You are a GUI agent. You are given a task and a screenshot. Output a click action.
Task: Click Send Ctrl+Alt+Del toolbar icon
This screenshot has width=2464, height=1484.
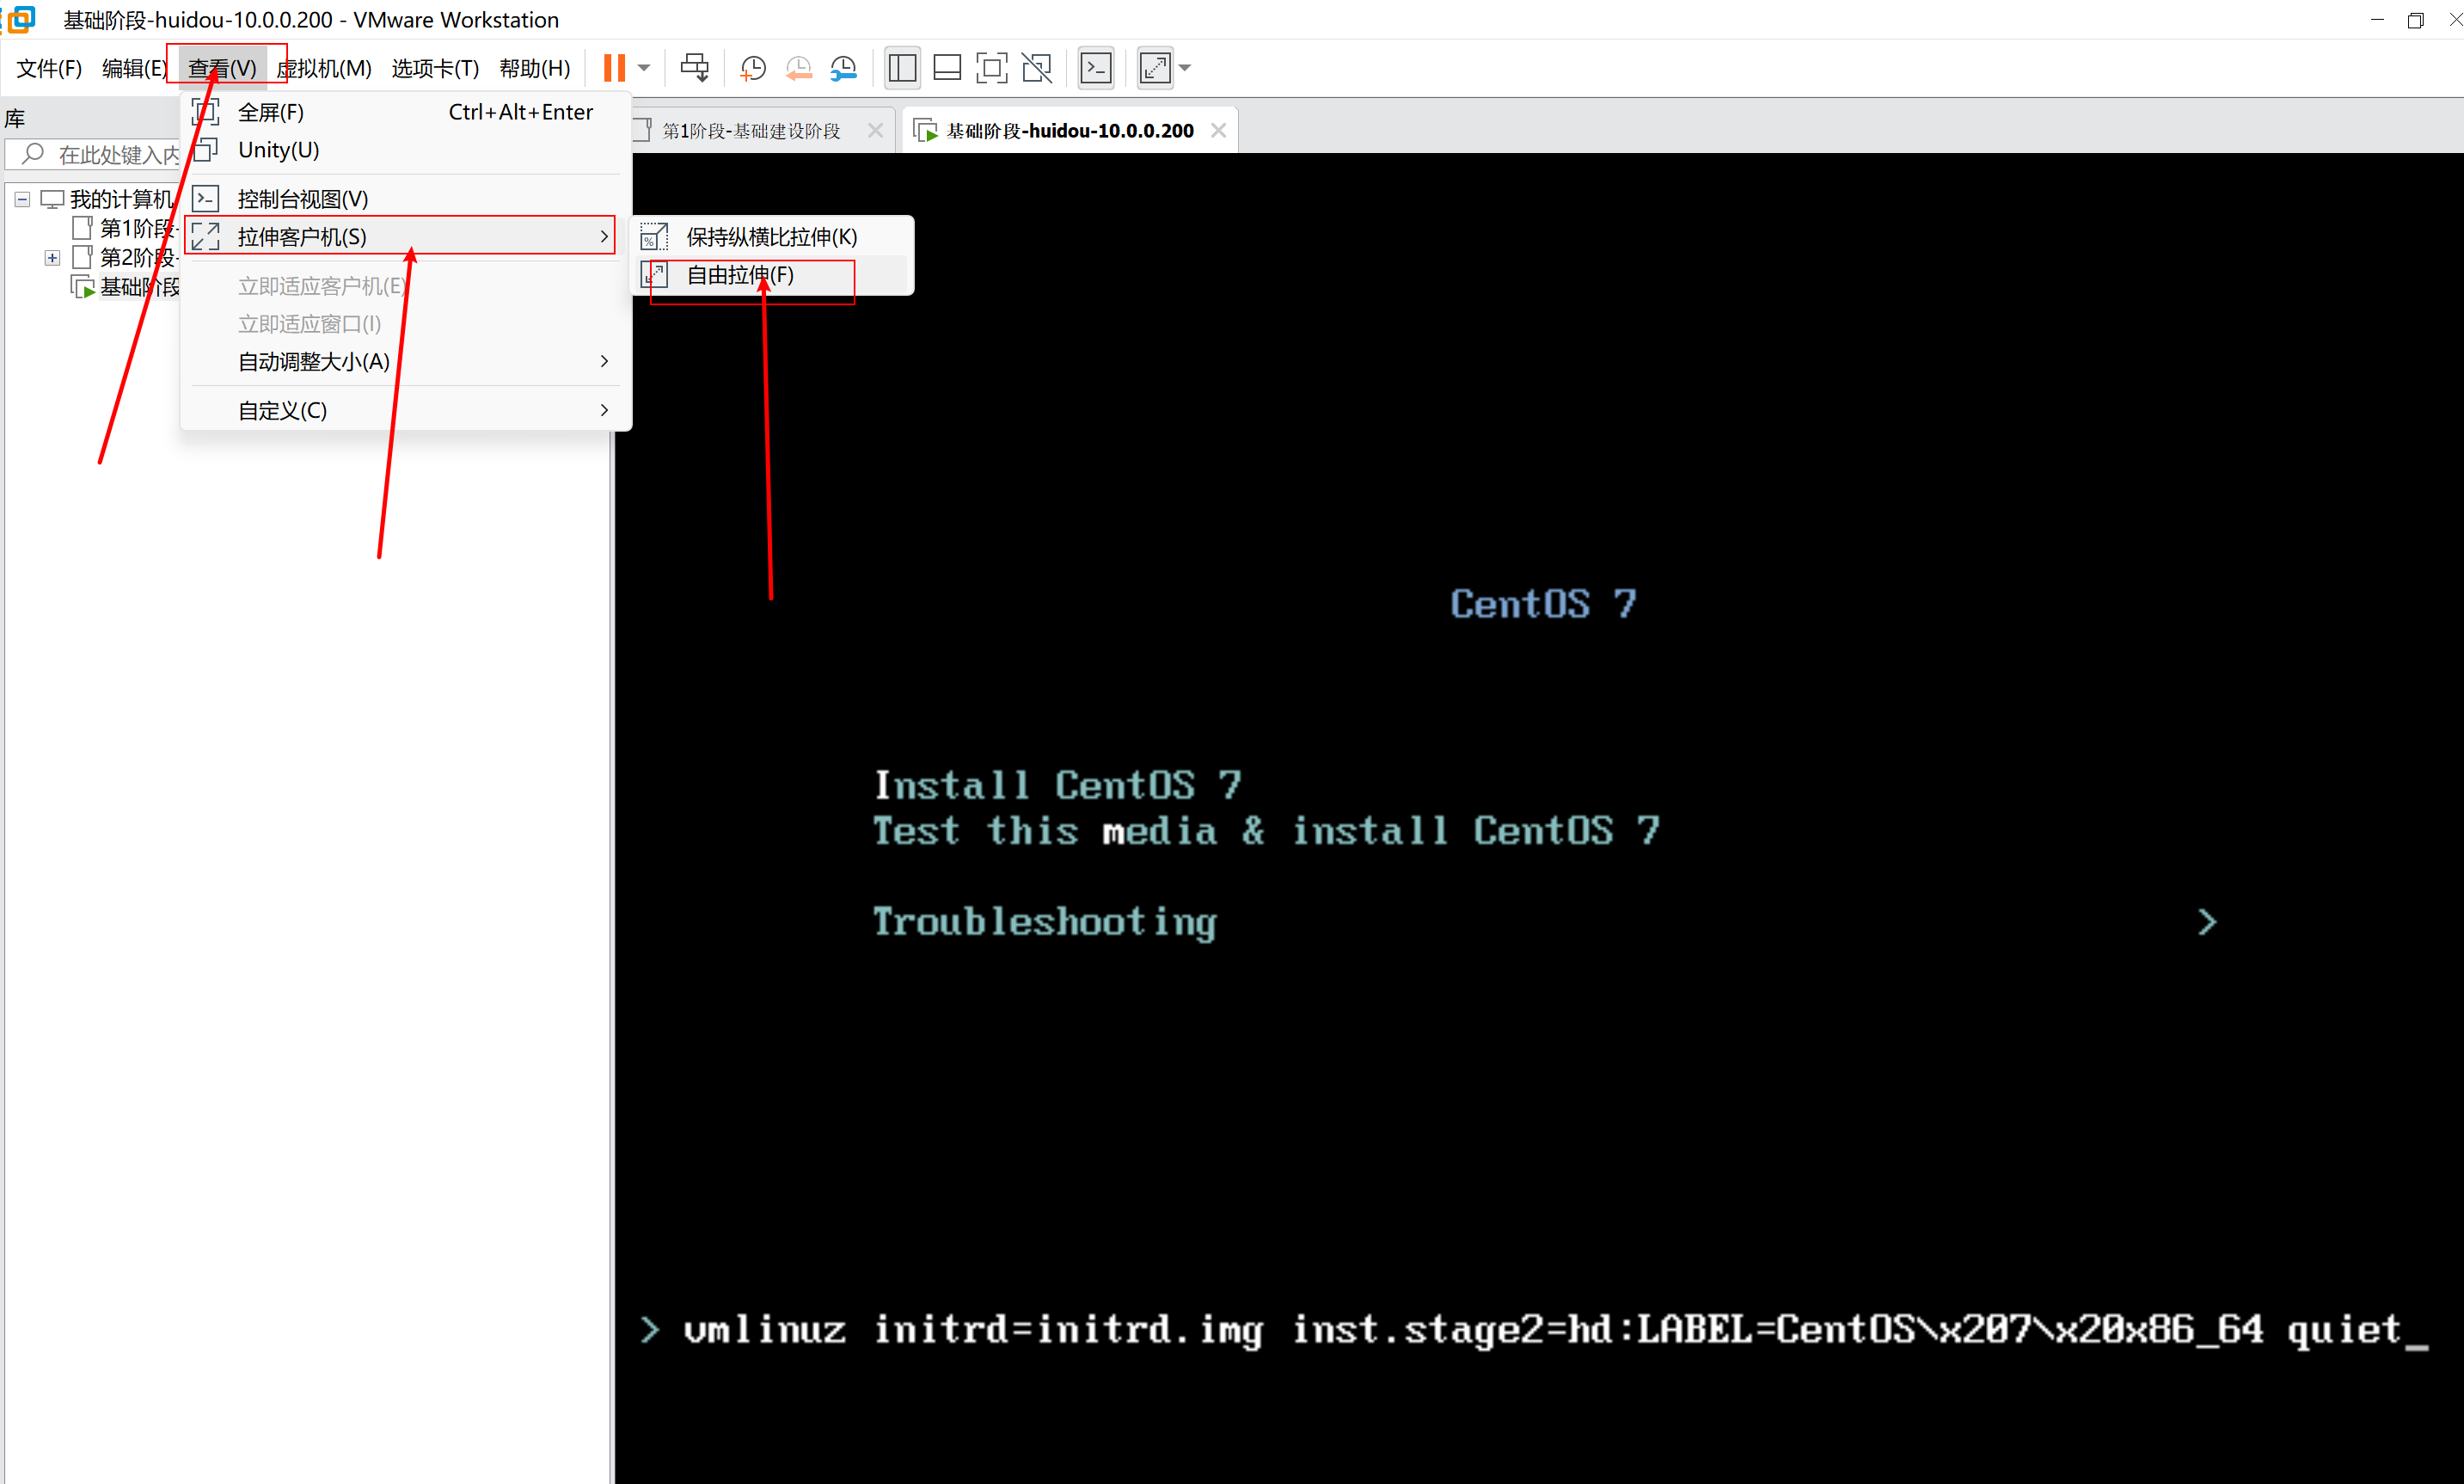(694, 68)
